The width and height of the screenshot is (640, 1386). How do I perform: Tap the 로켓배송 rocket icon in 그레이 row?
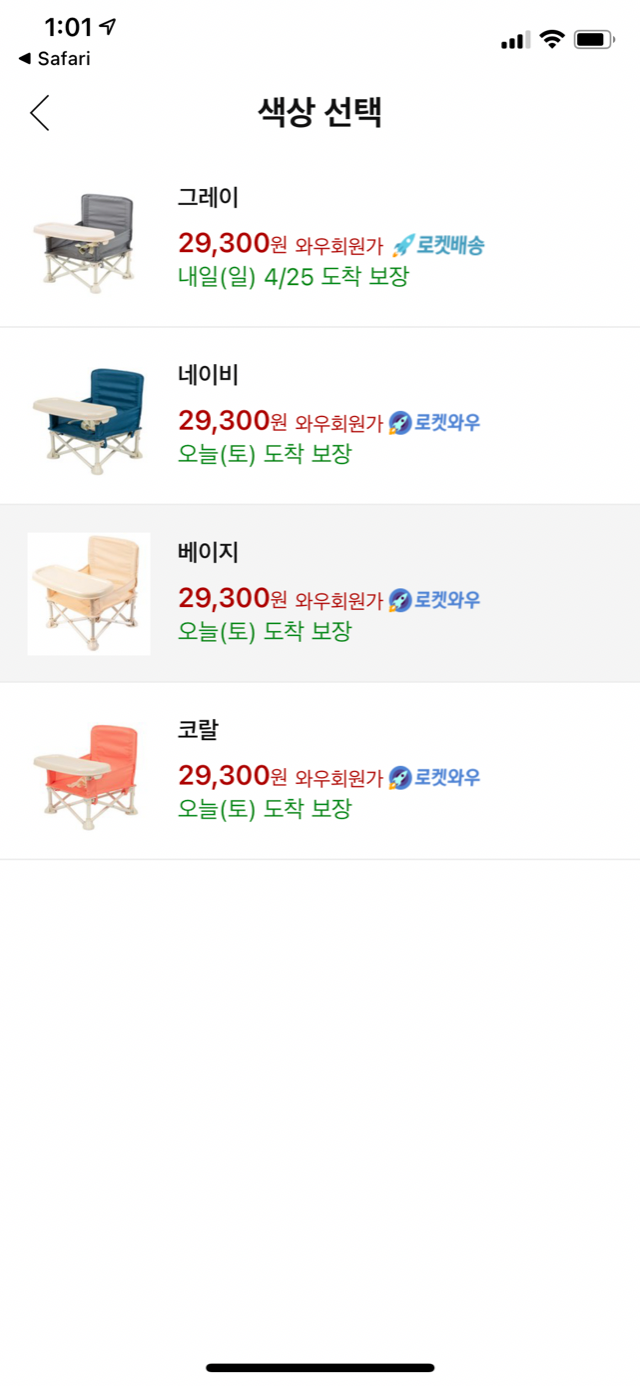click(x=402, y=245)
